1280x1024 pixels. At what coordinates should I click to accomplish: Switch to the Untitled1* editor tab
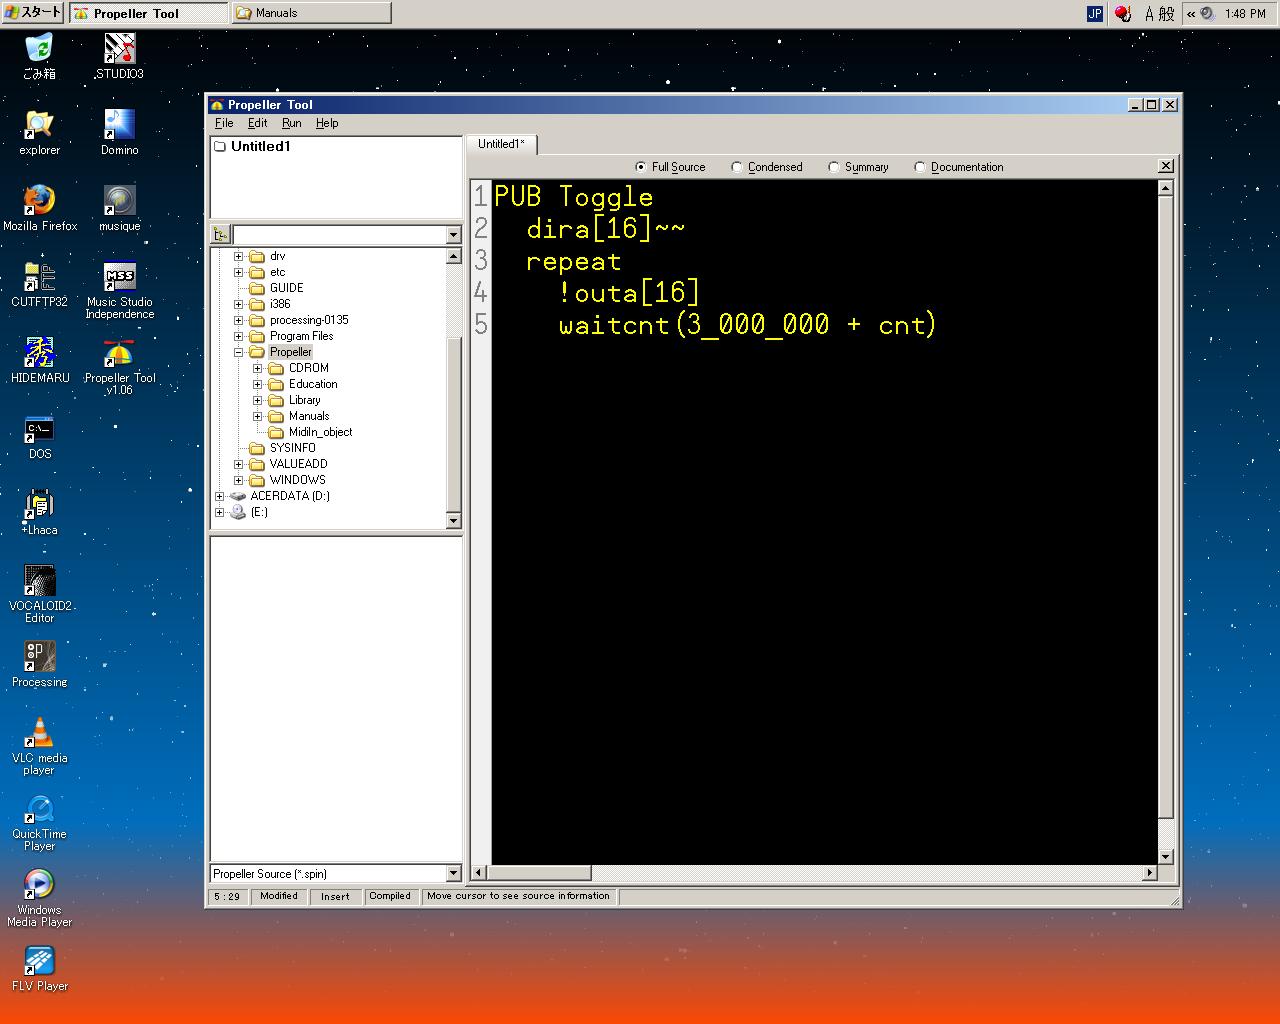[501, 144]
